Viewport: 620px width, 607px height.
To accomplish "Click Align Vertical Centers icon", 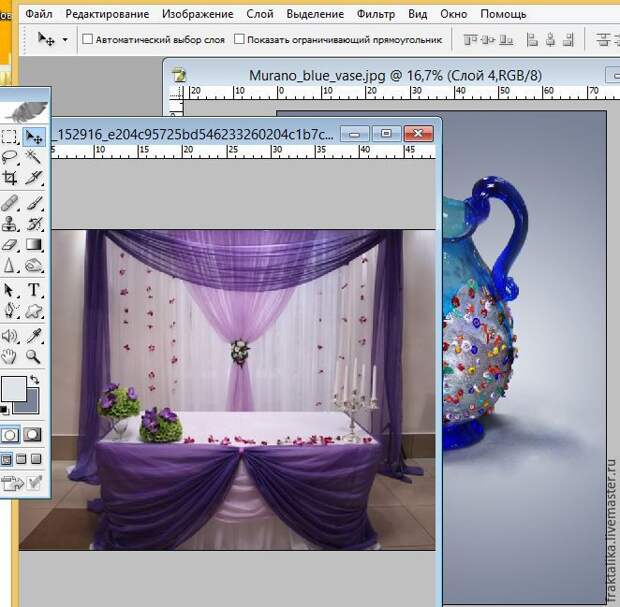I will [x=488, y=40].
